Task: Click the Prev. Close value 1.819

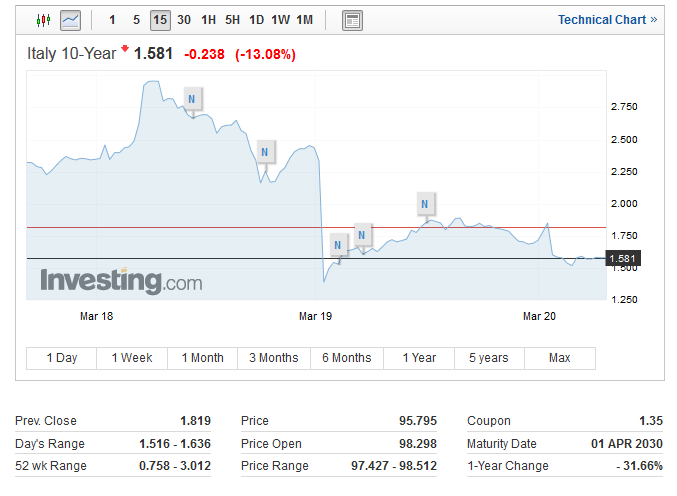Action: pyautogui.click(x=195, y=421)
